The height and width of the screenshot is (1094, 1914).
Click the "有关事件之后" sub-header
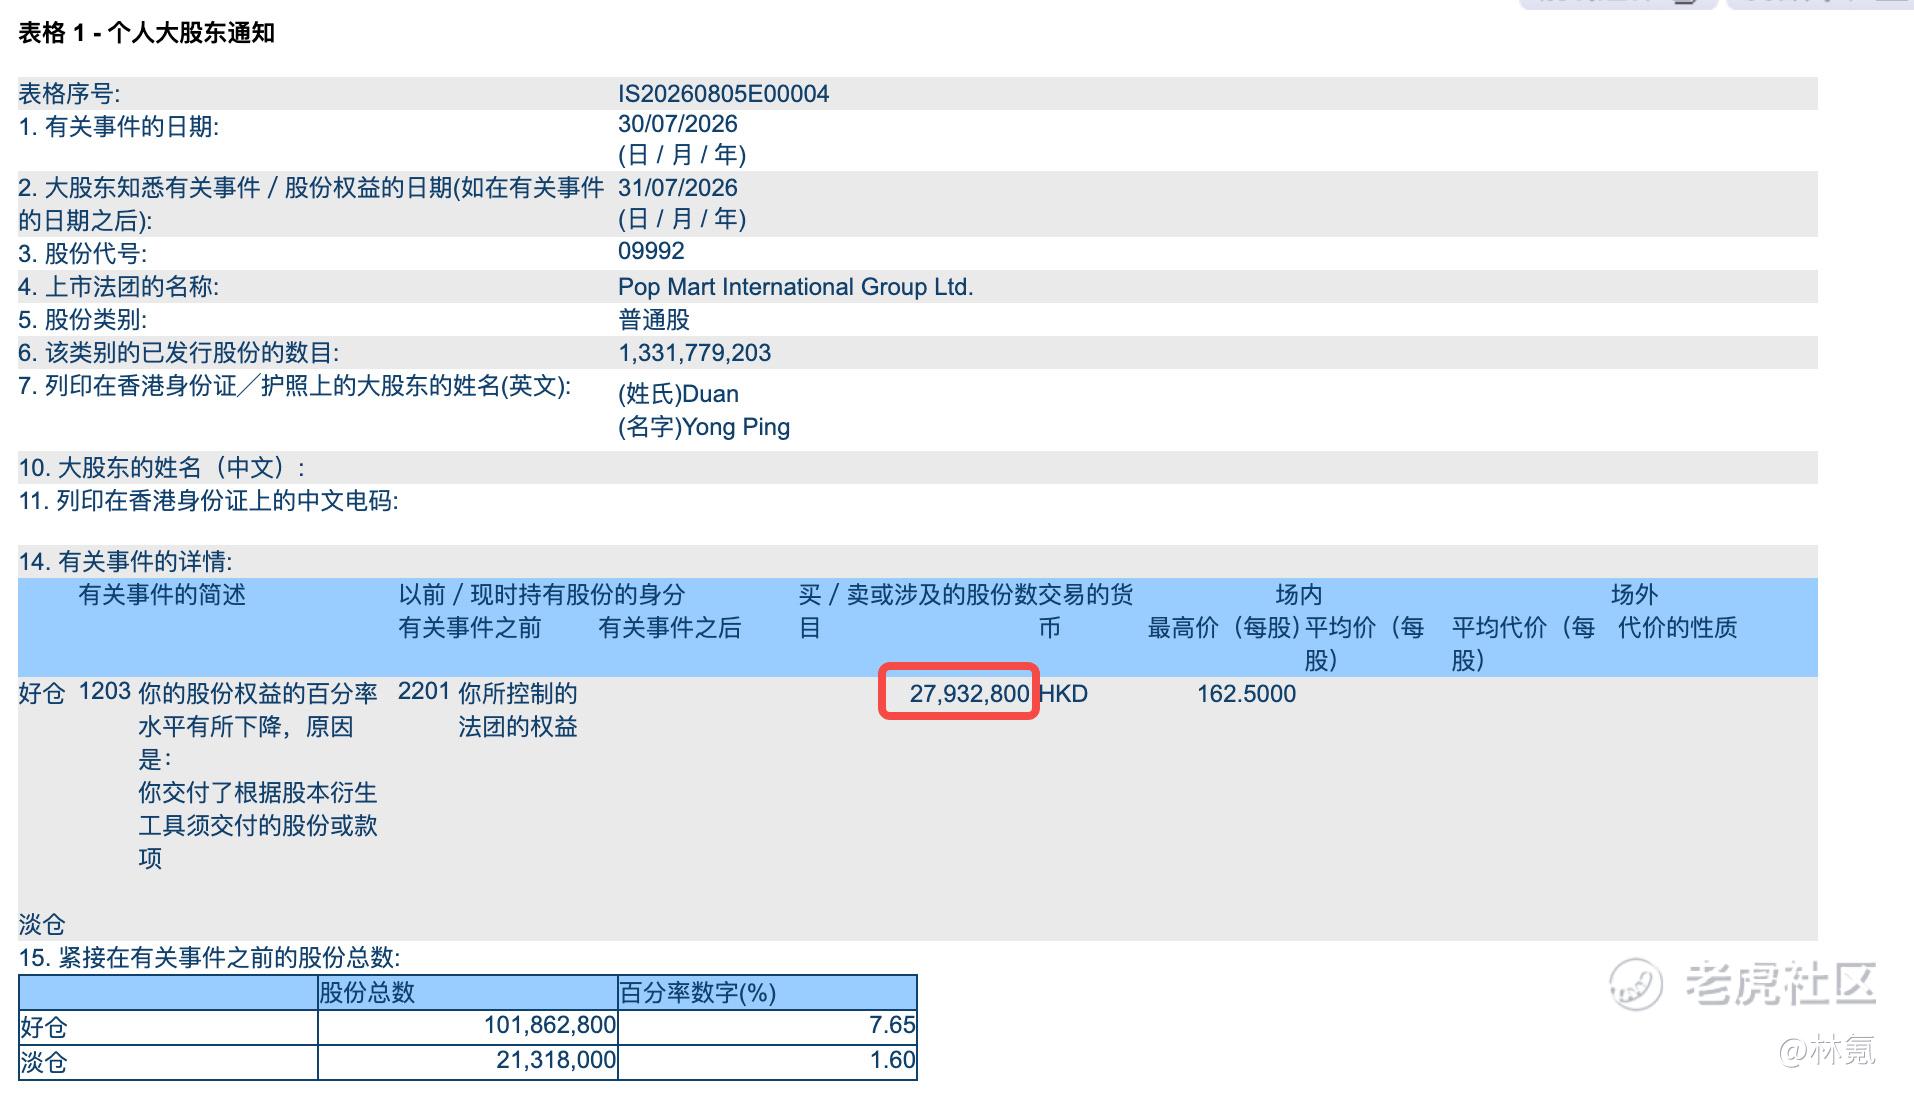[x=670, y=628]
